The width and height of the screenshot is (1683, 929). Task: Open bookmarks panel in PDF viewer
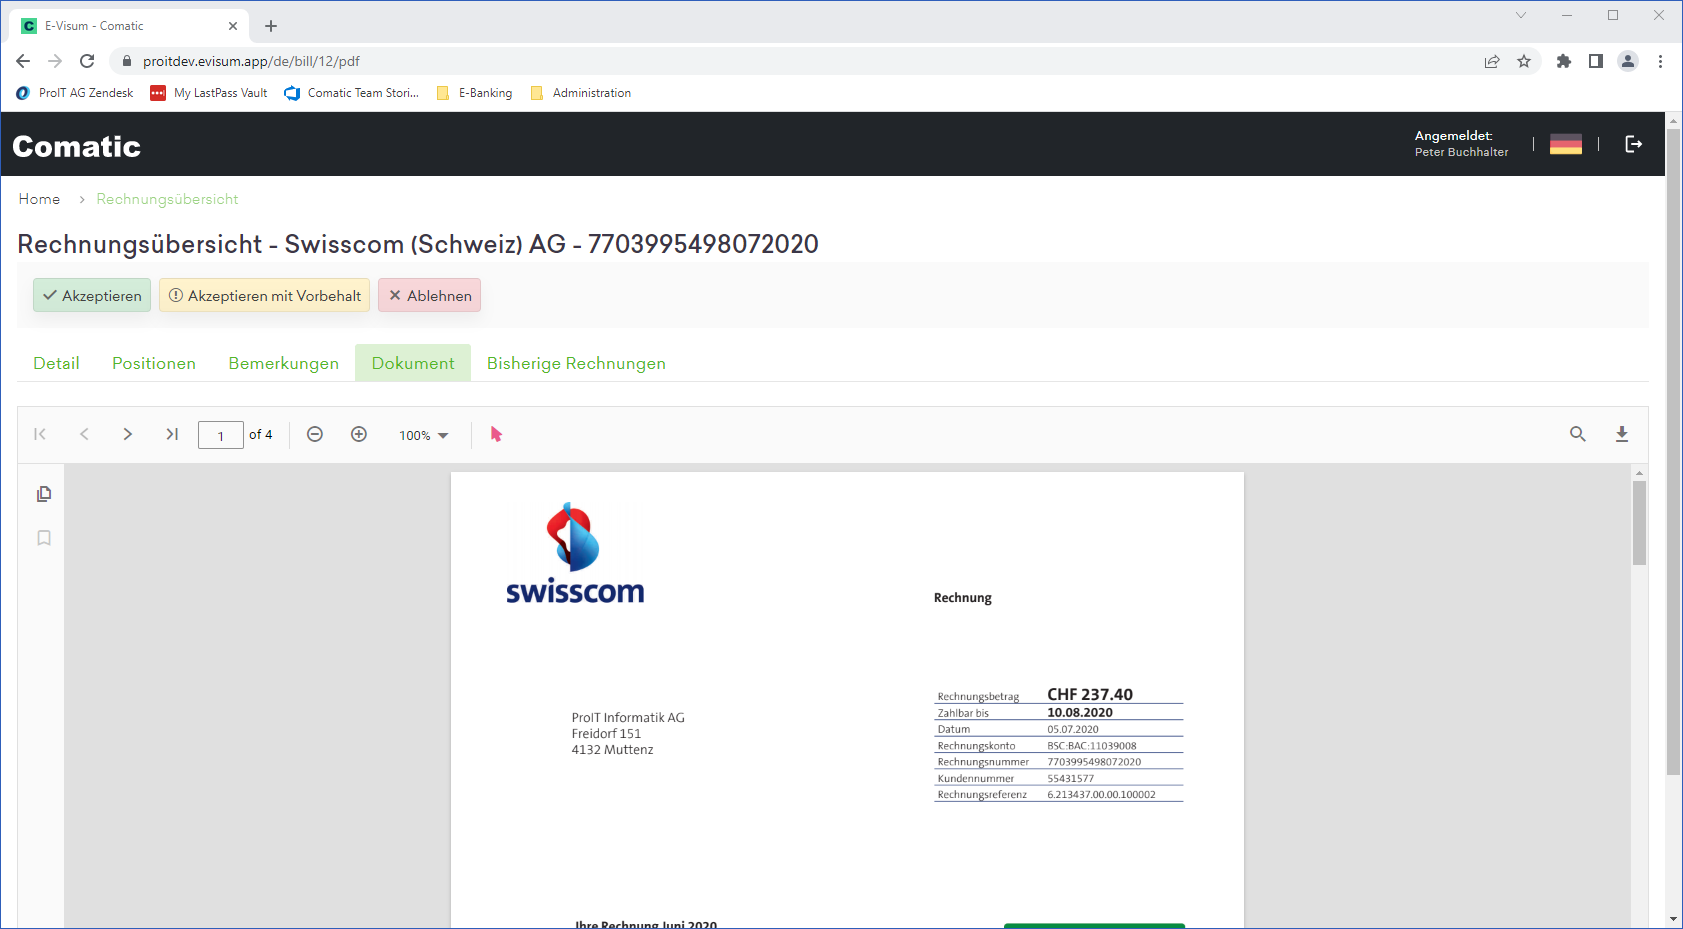(x=44, y=538)
